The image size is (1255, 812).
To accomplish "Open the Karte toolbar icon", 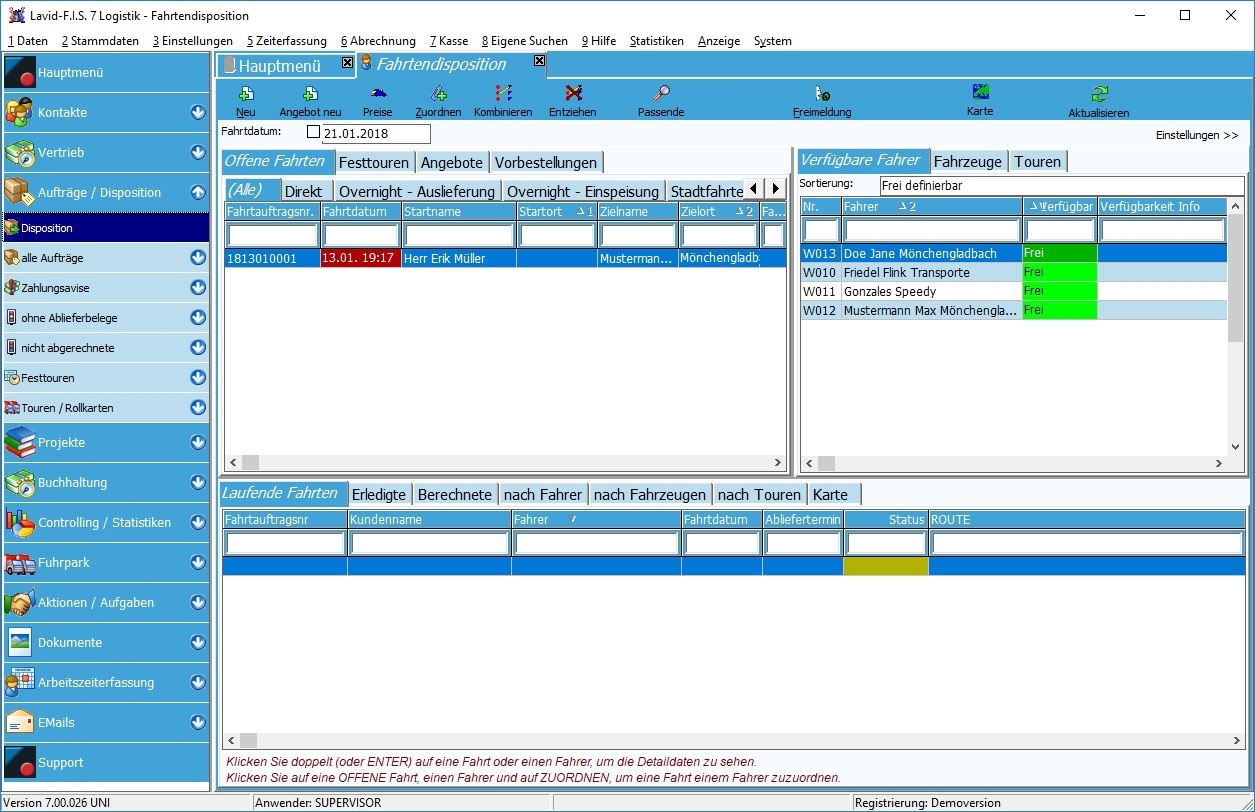I will click(980, 92).
